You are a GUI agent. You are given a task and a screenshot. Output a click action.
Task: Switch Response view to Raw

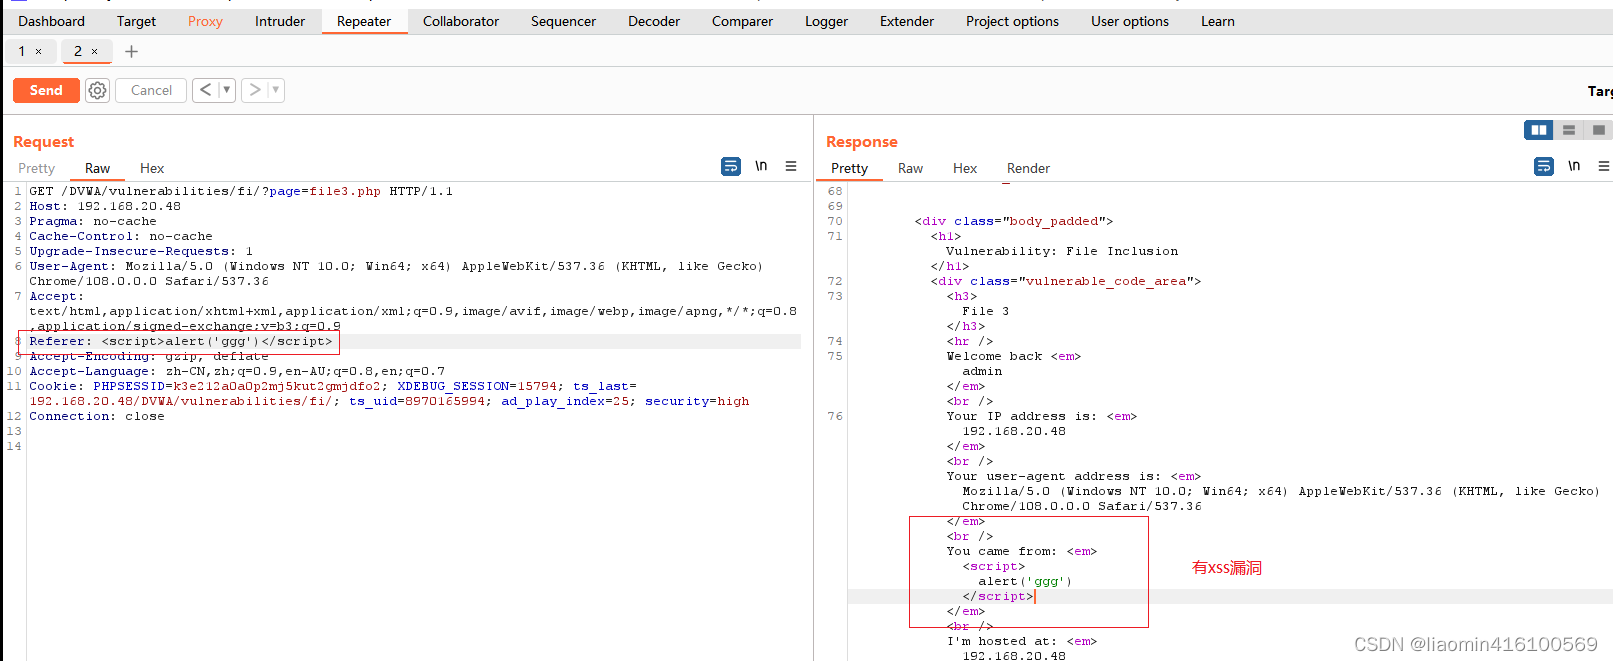pos(910,168)
